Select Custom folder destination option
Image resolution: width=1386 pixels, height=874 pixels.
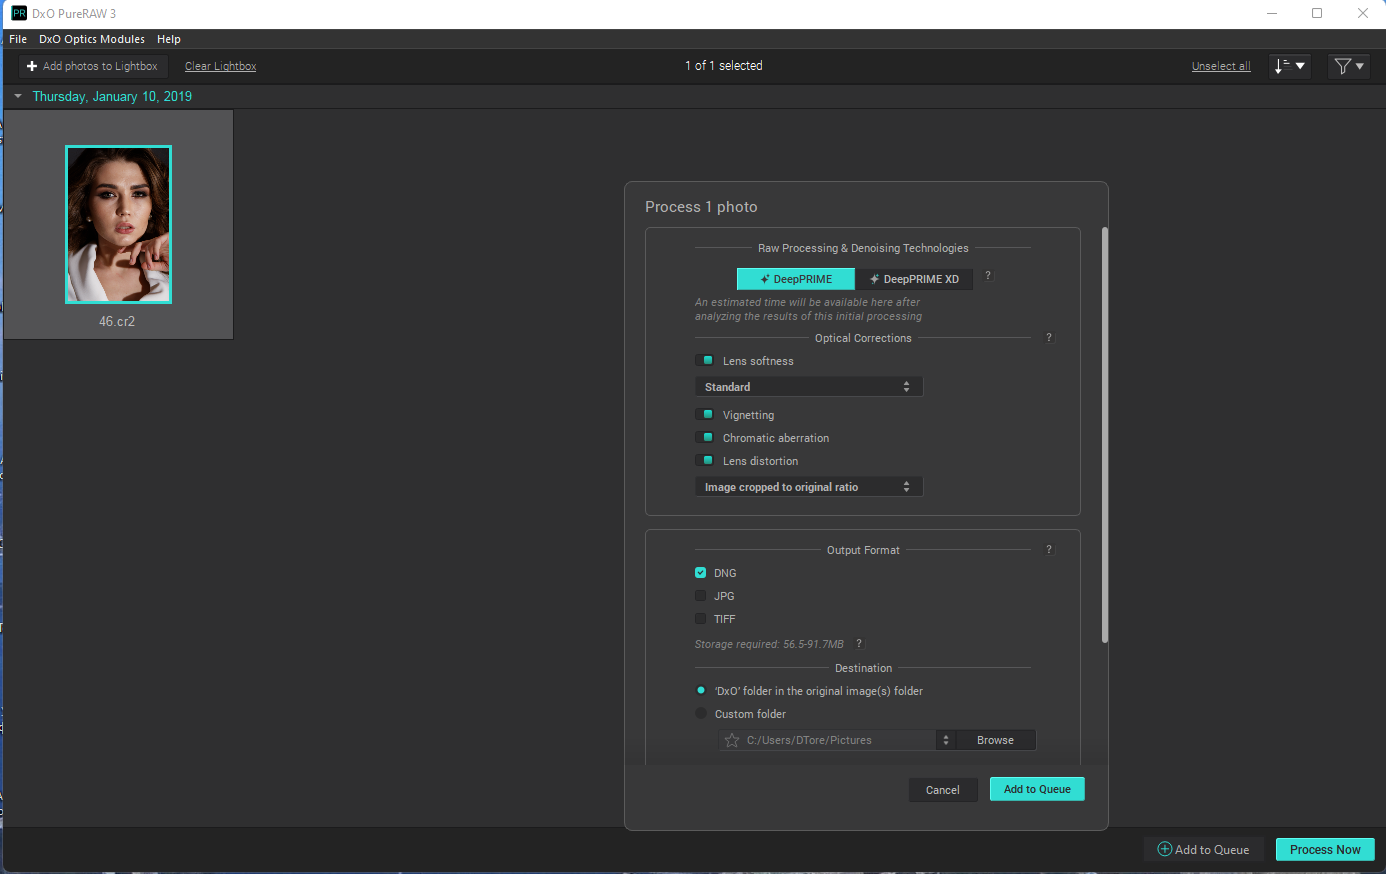pos(700,714)
